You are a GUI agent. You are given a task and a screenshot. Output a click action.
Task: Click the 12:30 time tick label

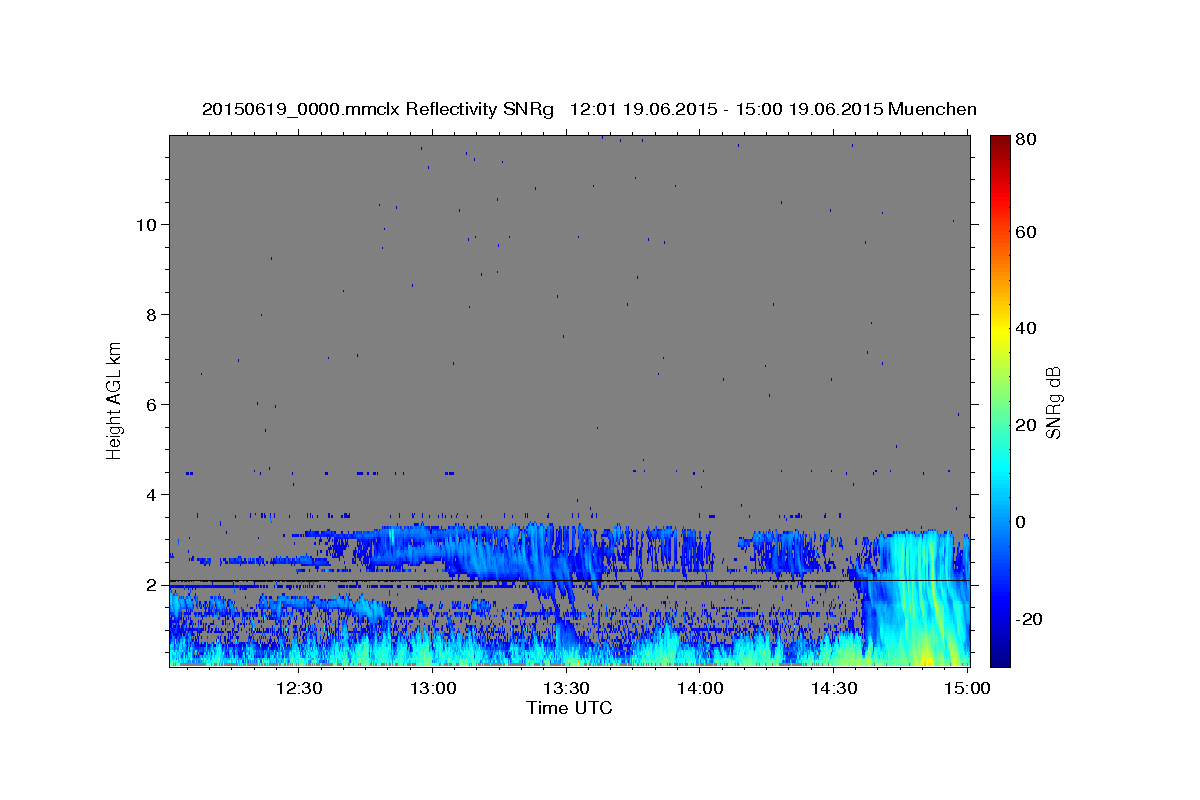pos(298,688)
